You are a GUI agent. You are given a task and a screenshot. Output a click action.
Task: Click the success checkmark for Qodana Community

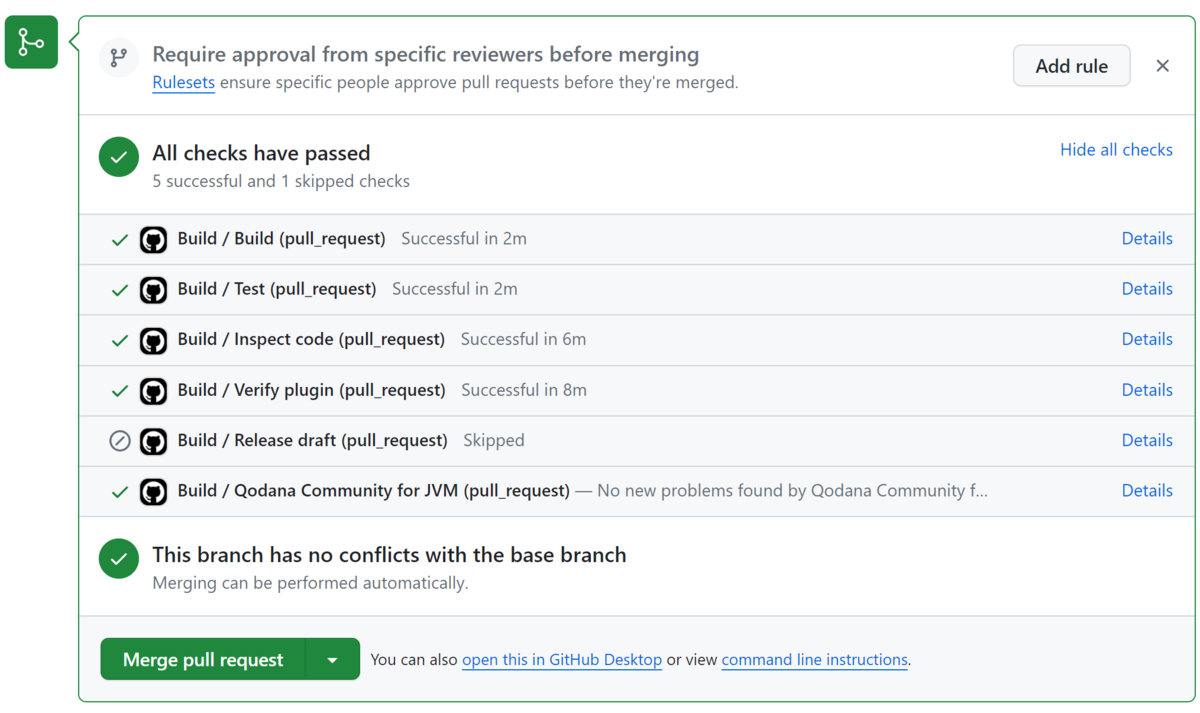click(120, 491)
